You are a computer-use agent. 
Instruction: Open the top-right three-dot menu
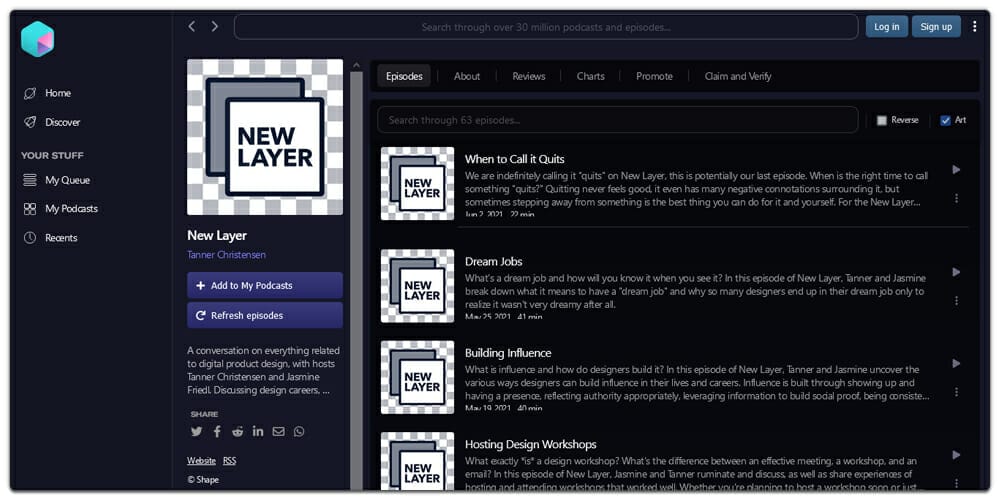click(975, 27)
